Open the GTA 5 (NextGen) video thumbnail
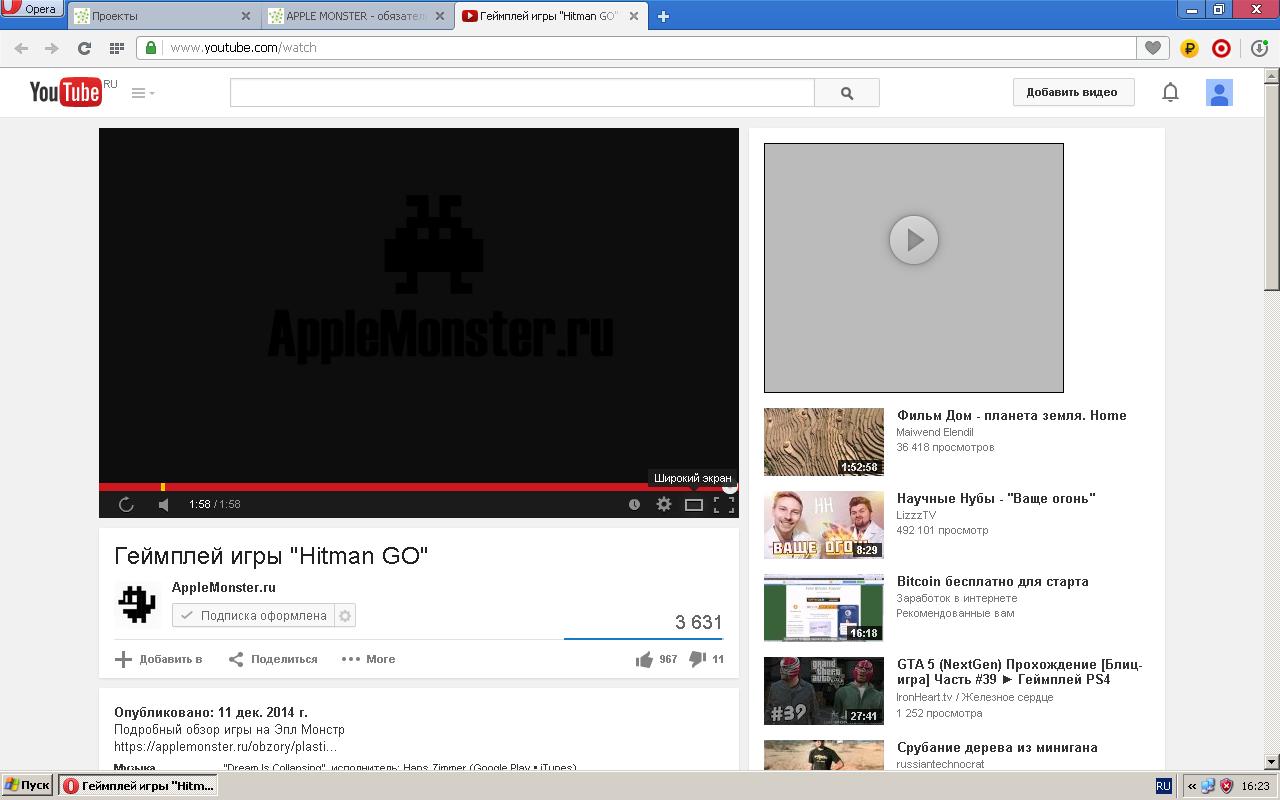The width and height of the screenshot is (1280, 800). coord(824,691)
